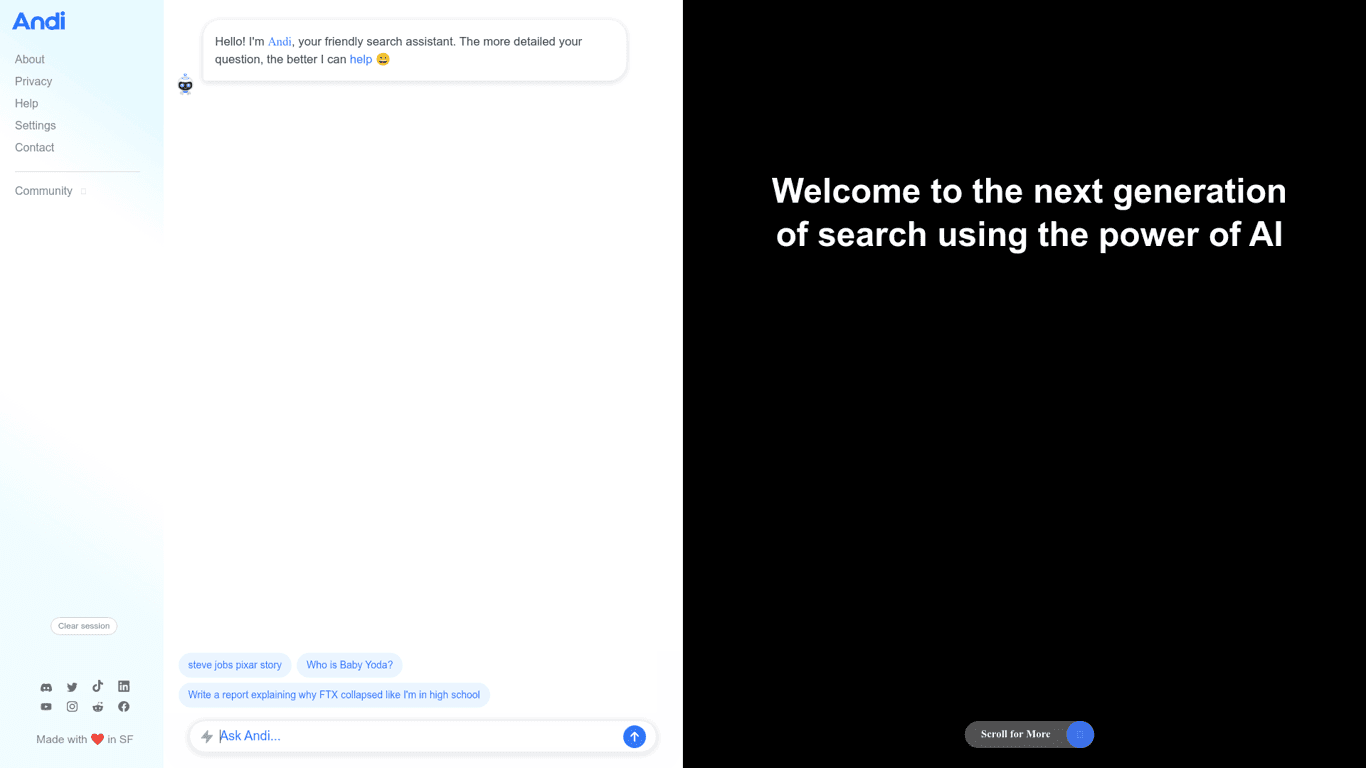Open the YouTube channel icon

point(46,707)
